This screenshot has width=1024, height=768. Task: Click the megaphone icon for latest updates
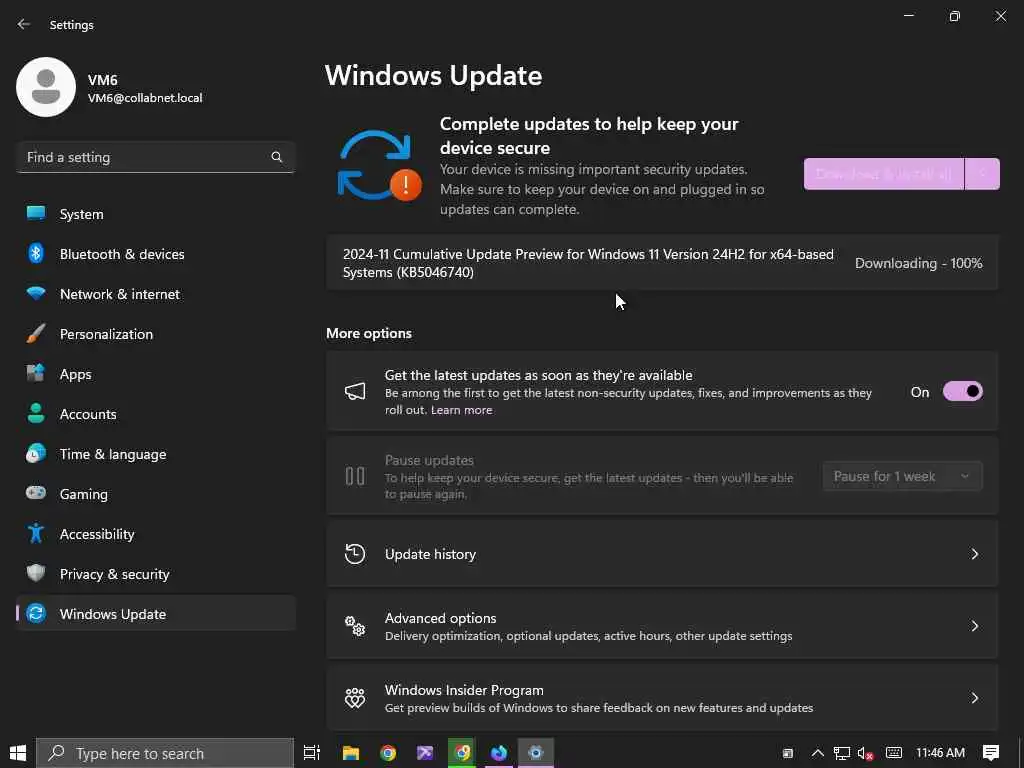pos(355,391)
